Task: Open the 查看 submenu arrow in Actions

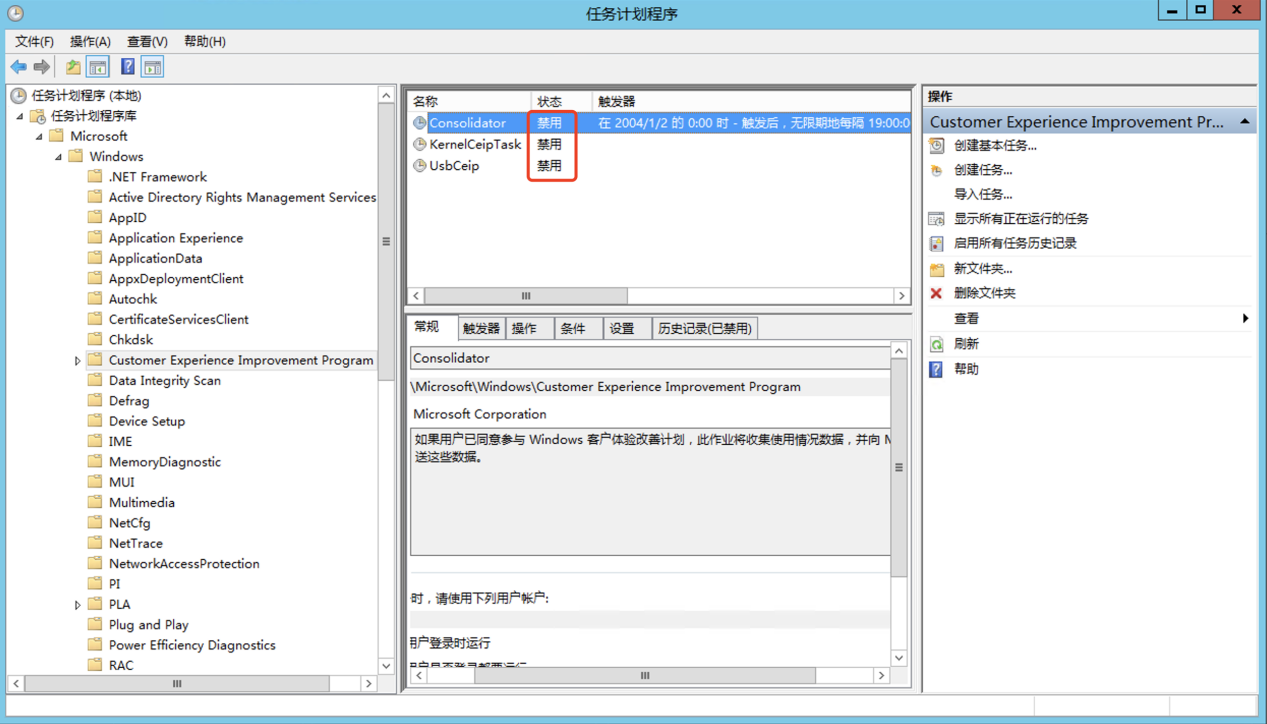Action: click(x=1245, y=318)
